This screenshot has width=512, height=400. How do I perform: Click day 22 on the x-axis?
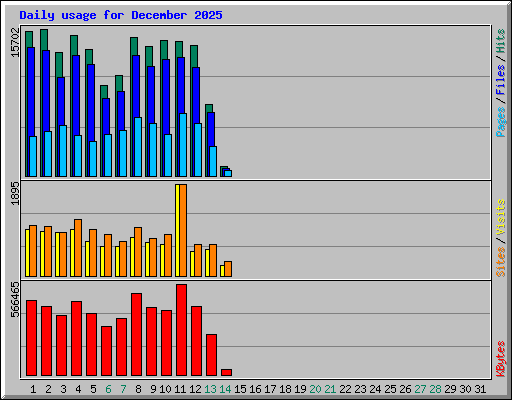point(345,389)
